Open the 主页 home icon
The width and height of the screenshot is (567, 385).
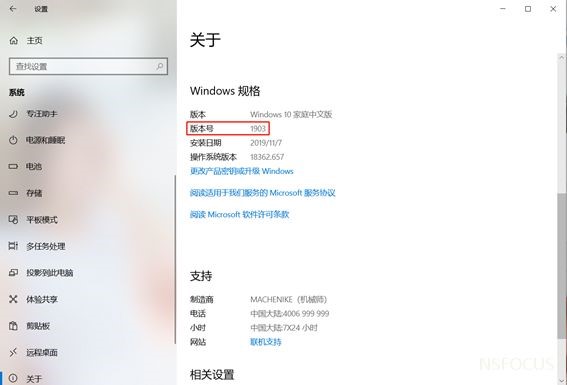13,40
